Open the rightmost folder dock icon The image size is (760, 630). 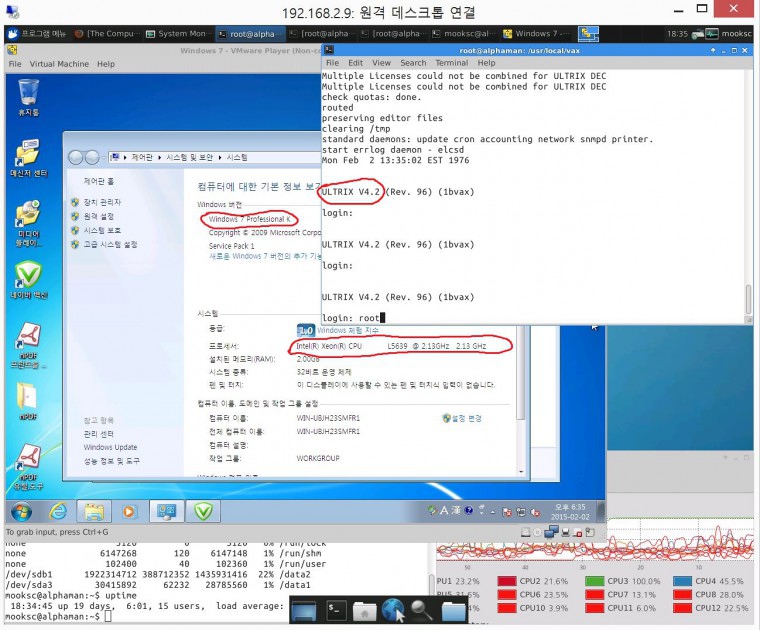(454, 611)
